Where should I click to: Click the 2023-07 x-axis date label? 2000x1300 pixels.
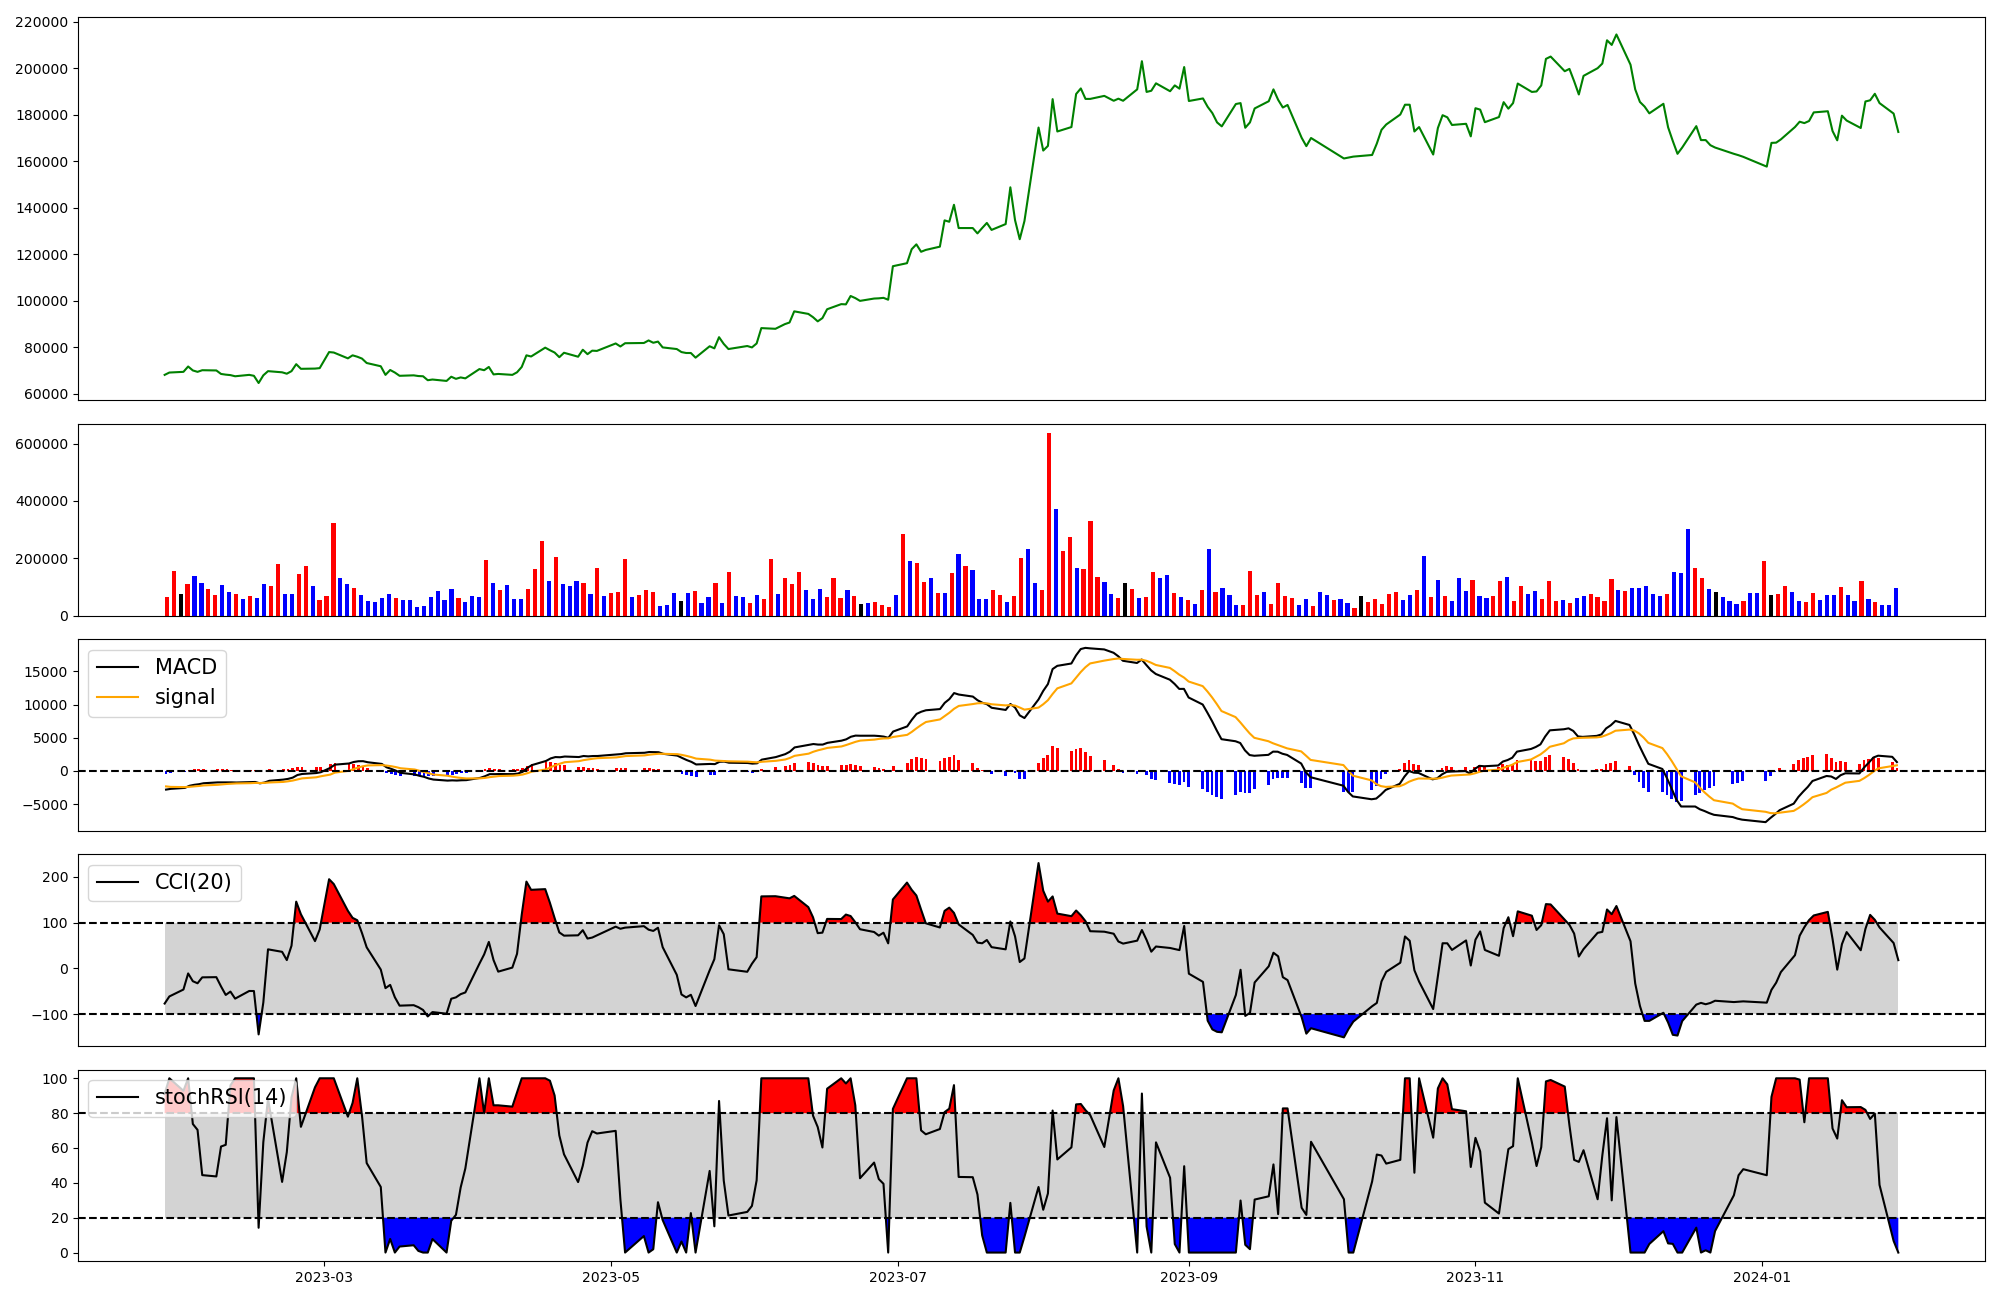pyautogui.click(x=898, y=1277)
